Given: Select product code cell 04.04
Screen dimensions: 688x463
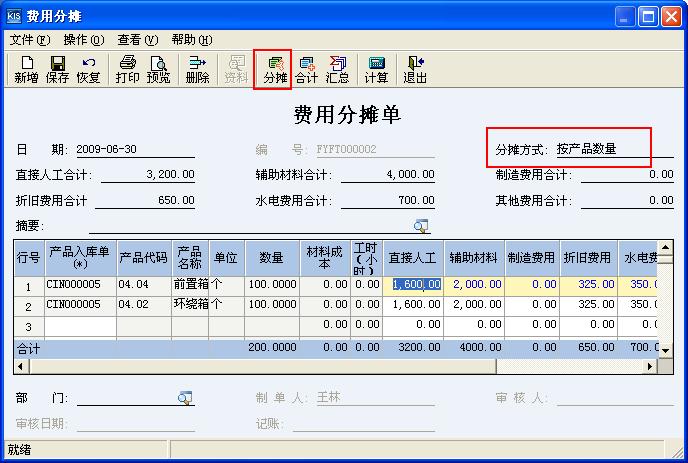Looking at the screenshot, I should pos(144,285).
